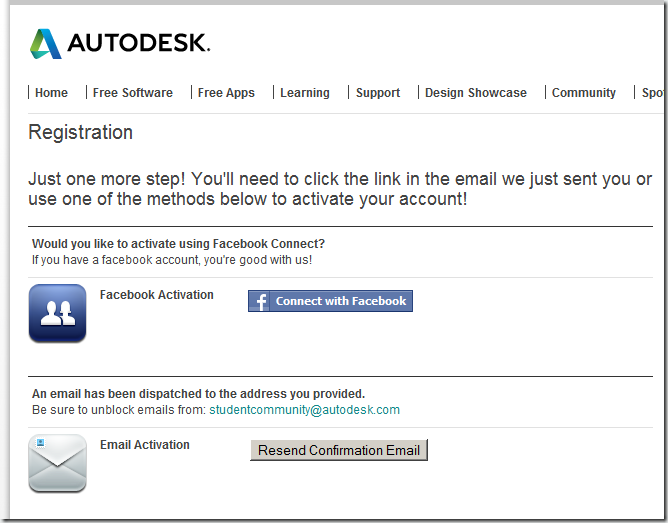The height and width of the screenshot is (523, 668).
Task: Select Support in the navigation bar
Action: tap(378, 92)
